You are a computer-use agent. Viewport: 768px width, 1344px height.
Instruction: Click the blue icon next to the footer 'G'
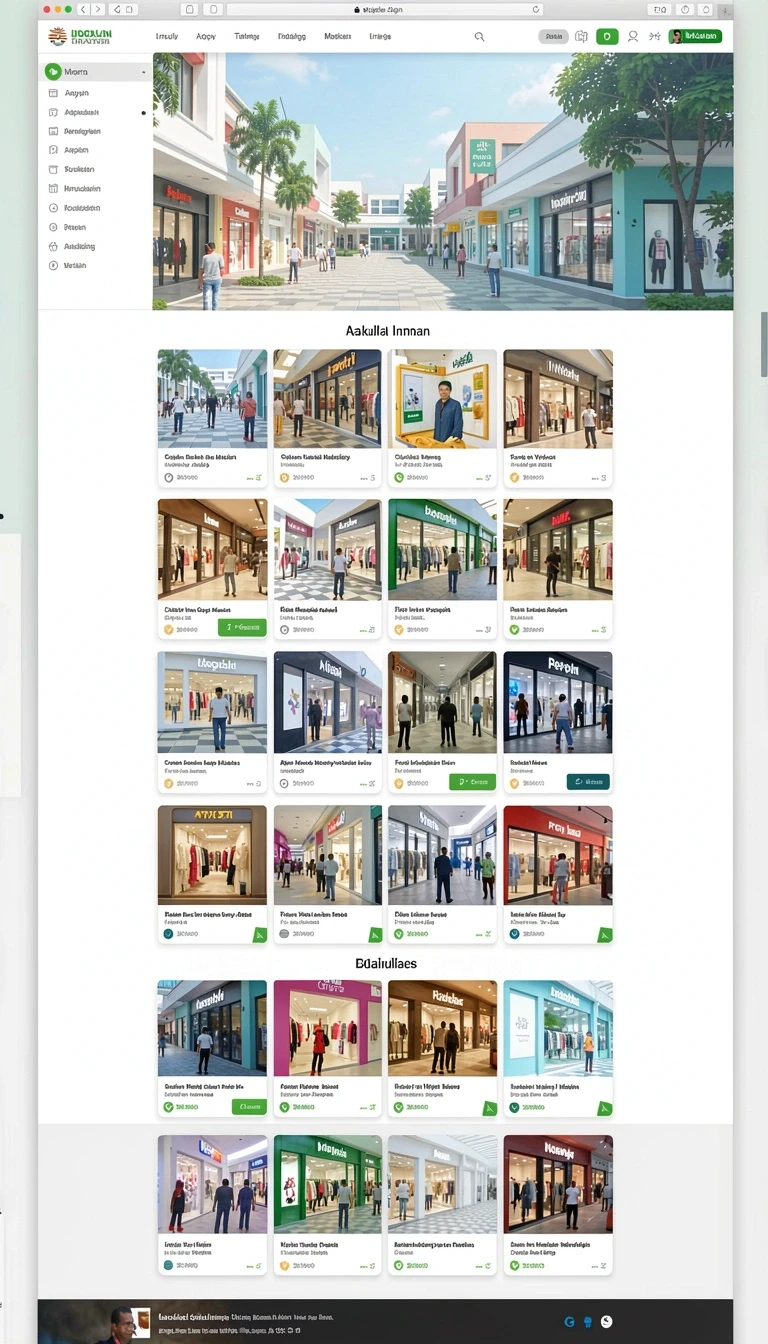[x=588, y=1321]
